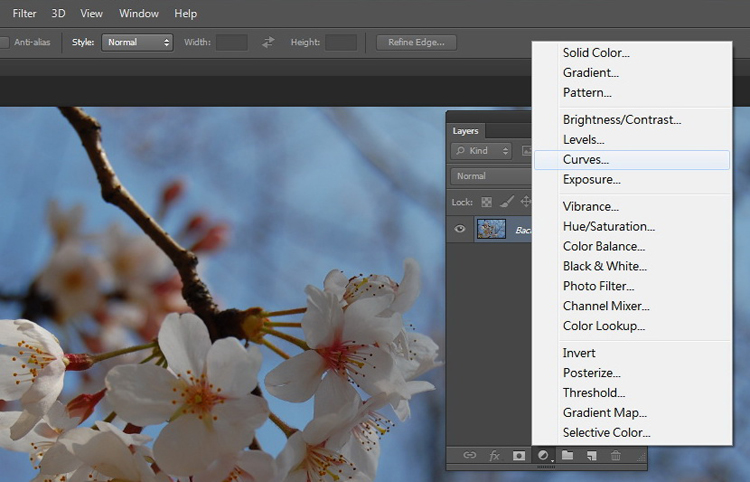Click new adjustment layer half-circle icon
The image size is (750, 482).
(x=543, y=455)
